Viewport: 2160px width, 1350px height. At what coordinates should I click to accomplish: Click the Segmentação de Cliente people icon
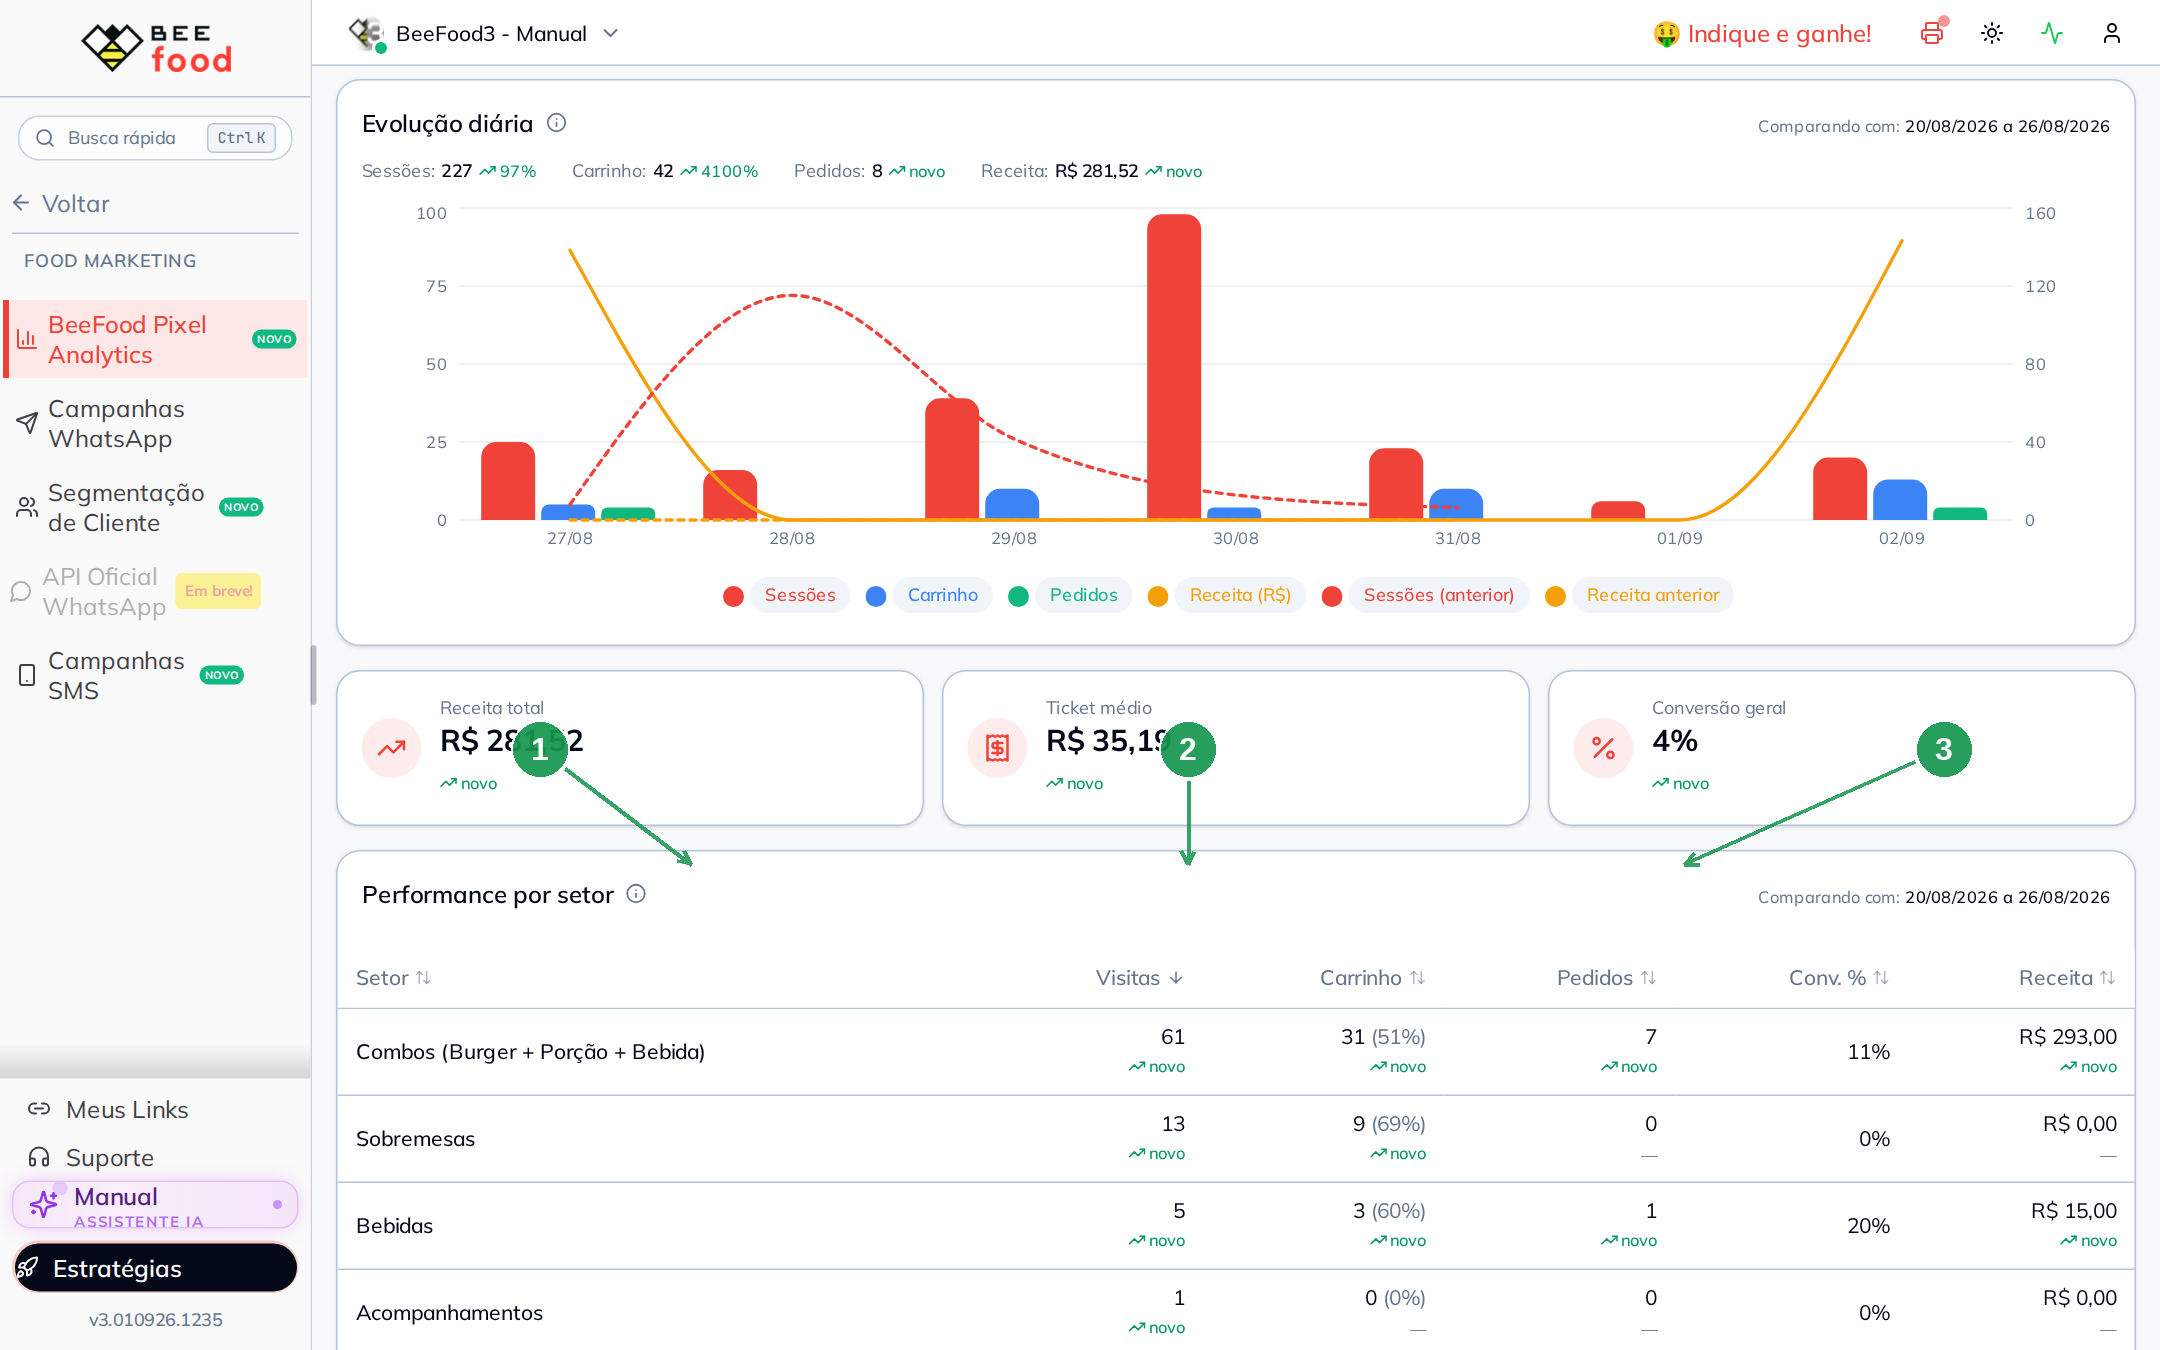[27, 508]
